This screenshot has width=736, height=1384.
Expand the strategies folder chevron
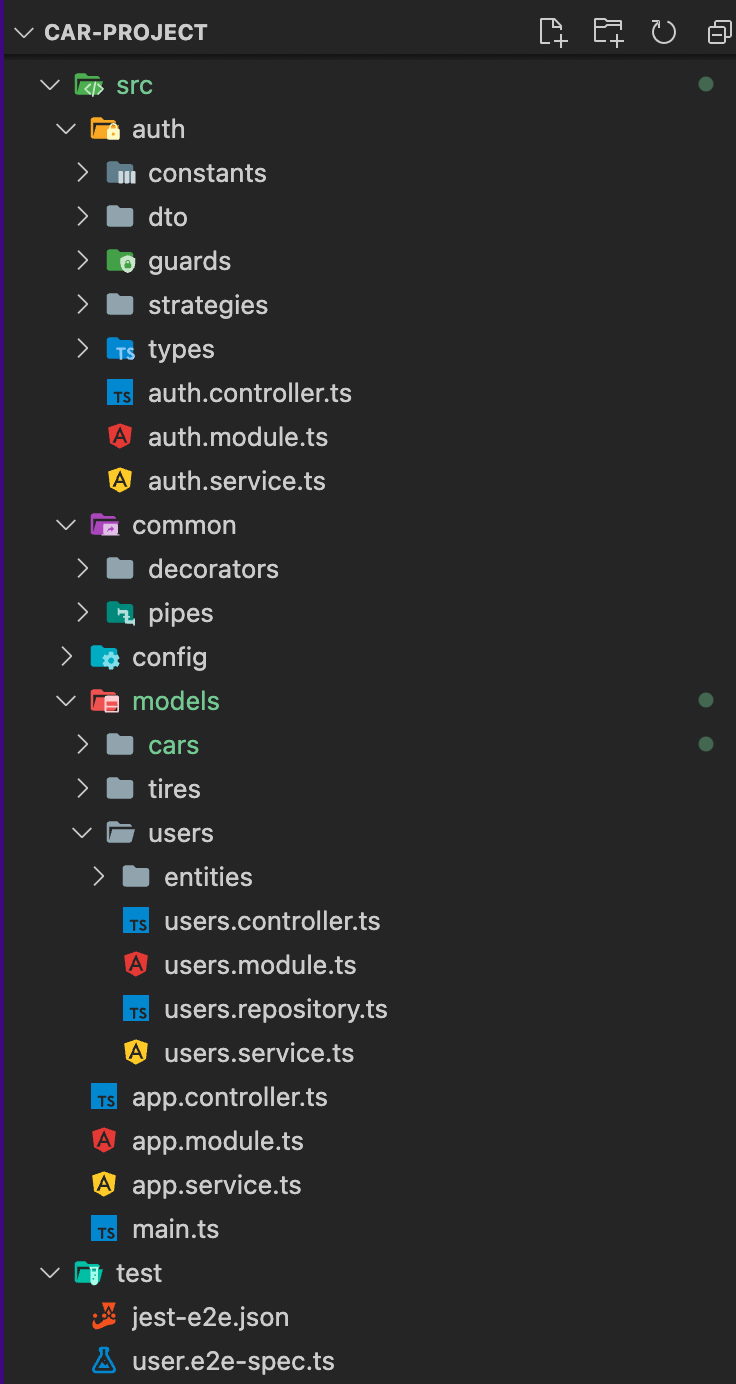click(x=82, y=305)
